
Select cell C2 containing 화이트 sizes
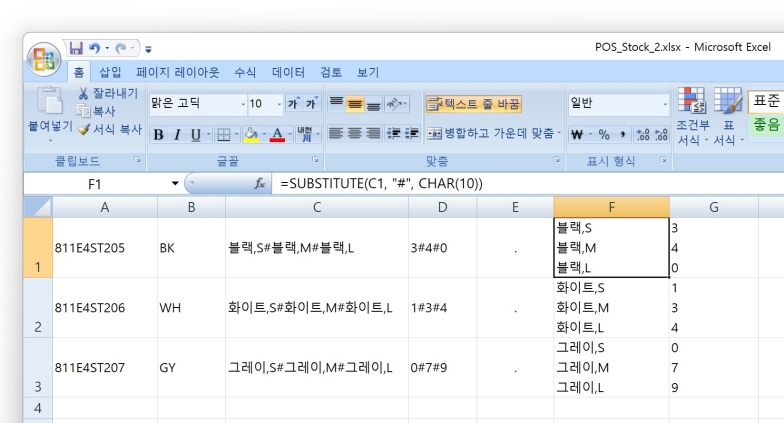pos(316,308)
